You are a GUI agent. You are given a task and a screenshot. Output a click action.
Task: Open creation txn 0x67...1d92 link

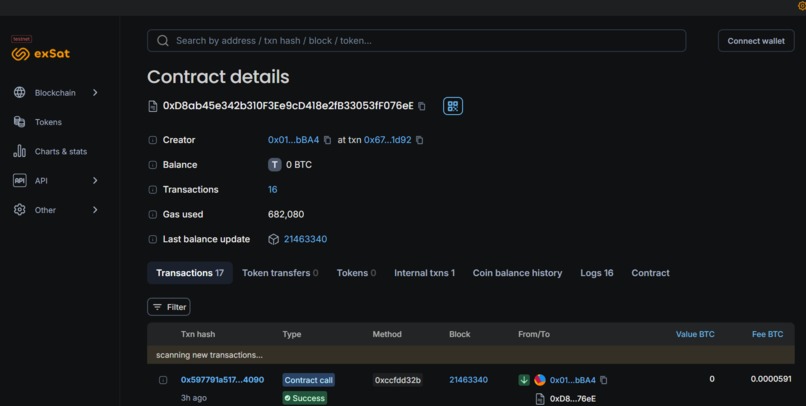(x=388, y=140)
